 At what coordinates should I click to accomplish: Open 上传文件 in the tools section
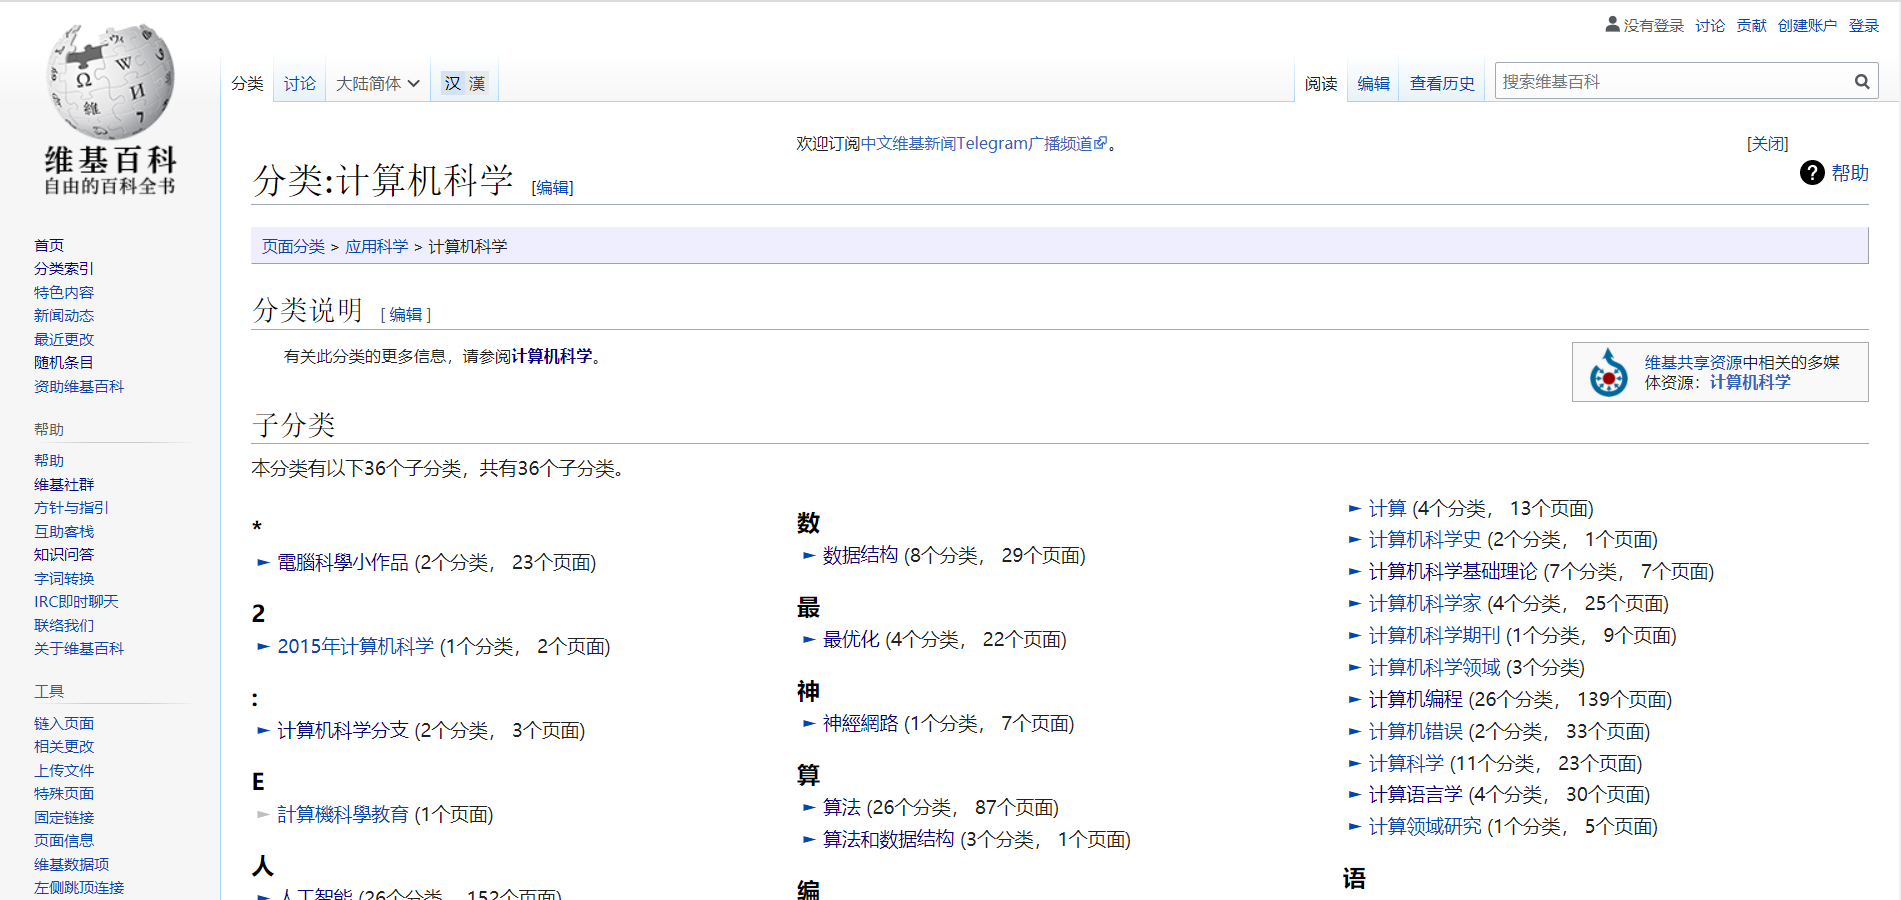pos(64,771)
